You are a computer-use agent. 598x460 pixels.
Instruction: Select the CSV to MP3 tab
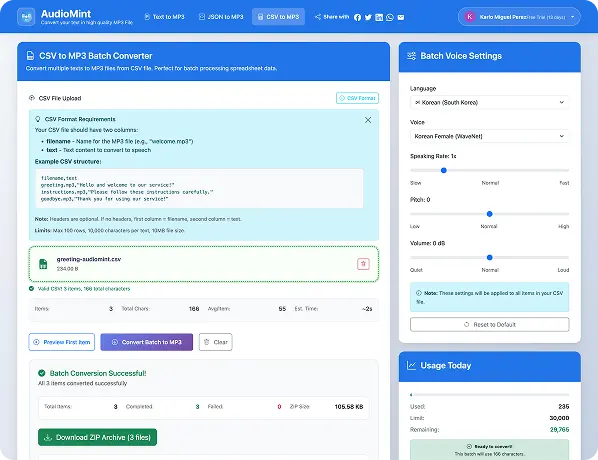(x=278, y=17)
